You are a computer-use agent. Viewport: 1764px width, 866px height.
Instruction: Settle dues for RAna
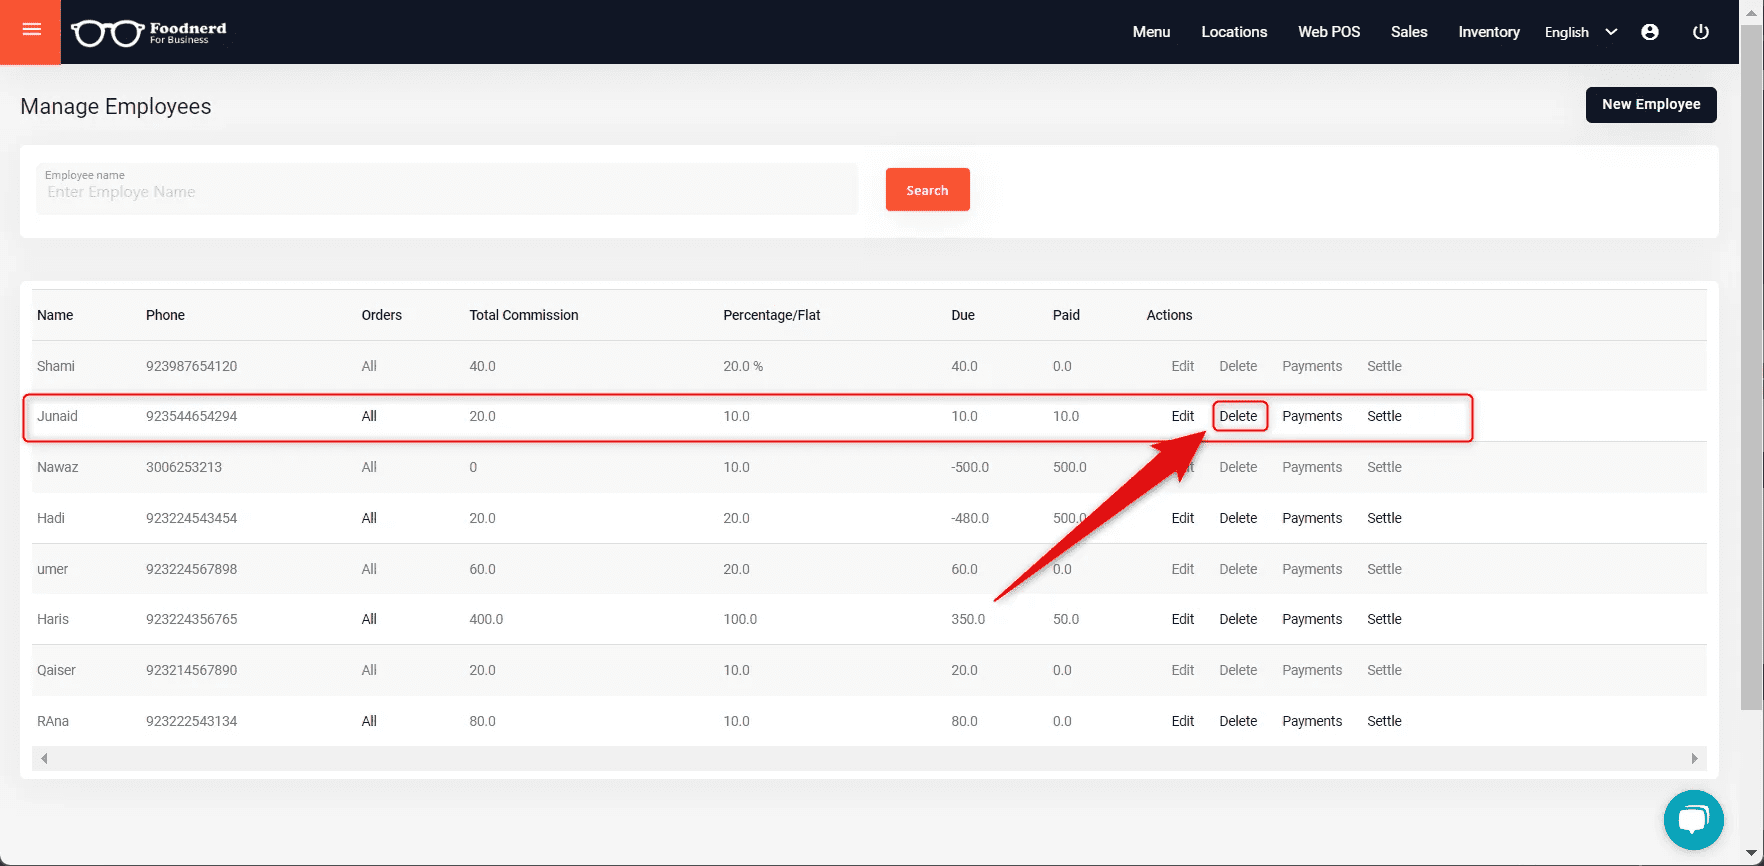[x=1384, y=721]
